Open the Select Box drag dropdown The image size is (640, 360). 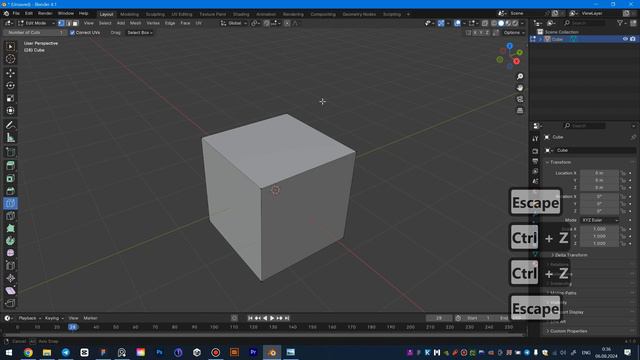click(139, 33)
